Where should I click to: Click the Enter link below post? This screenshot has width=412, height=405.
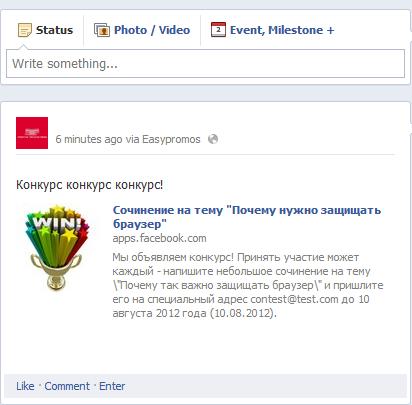(x=112, y=386)
